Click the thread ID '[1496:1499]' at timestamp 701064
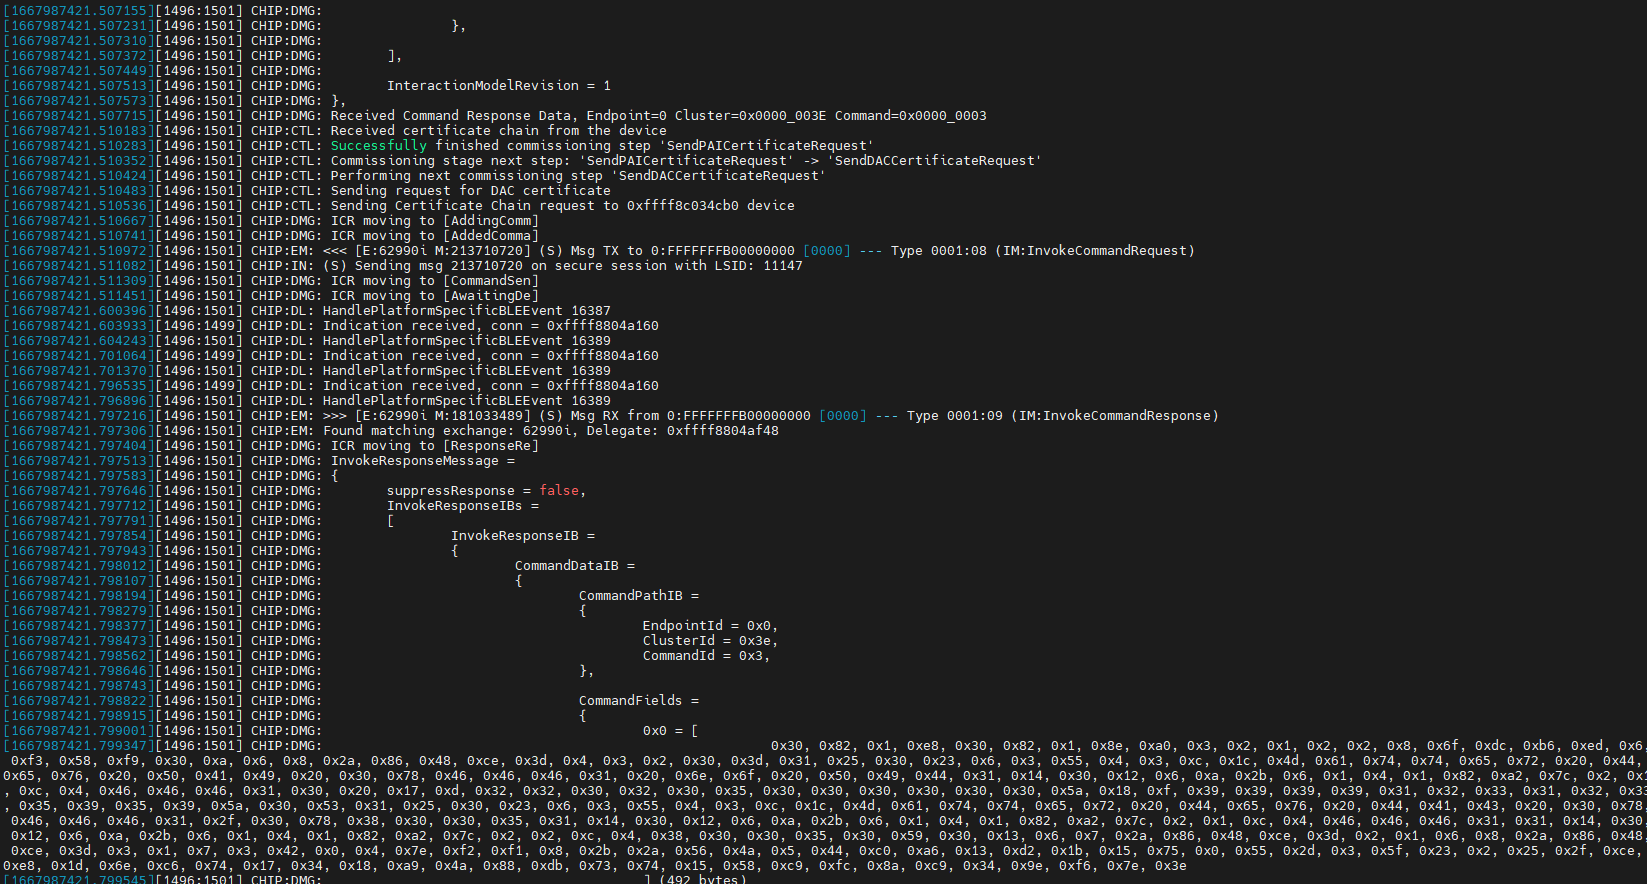The image size is (1647, 884). coord(199,356)
